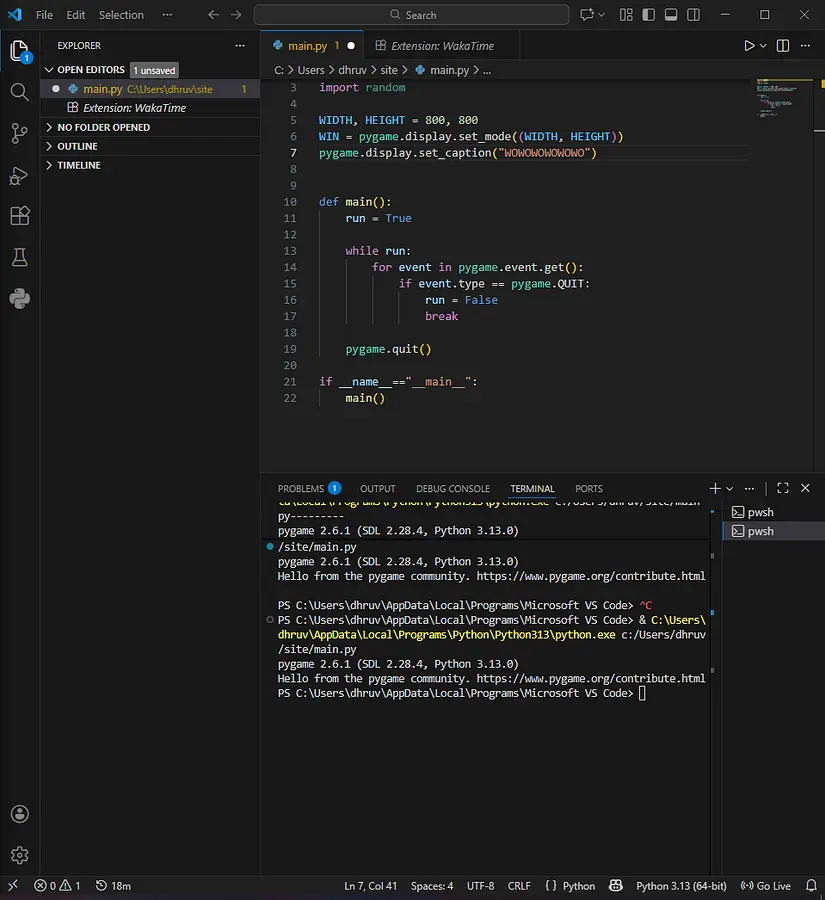This screenshot has height=900, width=825.
Task: Click the Go Live button
Action: 766,886
